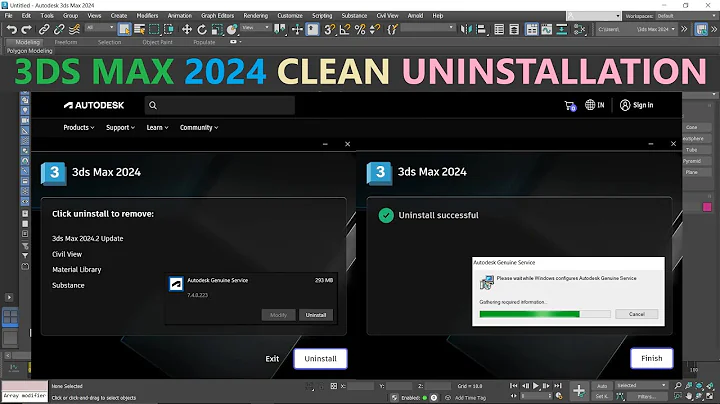The image size is (720, 404).
Task: Click the Redo arrow icon
Action: [27, 29]
